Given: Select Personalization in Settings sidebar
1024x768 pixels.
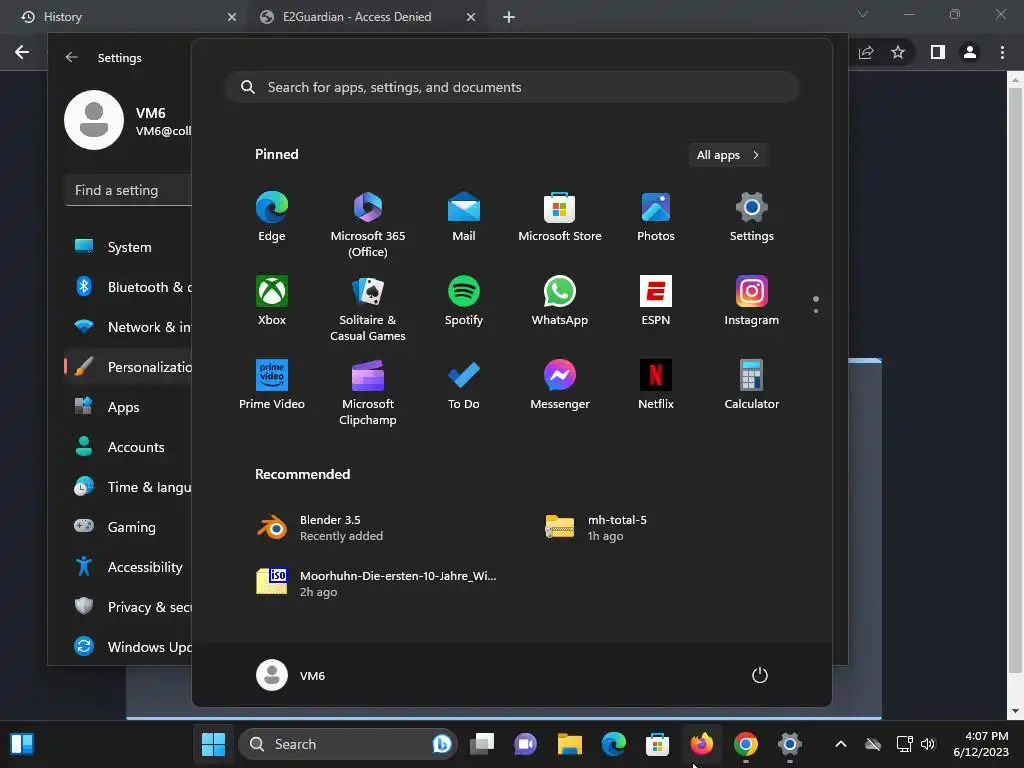Looking at the screenshot, I should 129,367.
